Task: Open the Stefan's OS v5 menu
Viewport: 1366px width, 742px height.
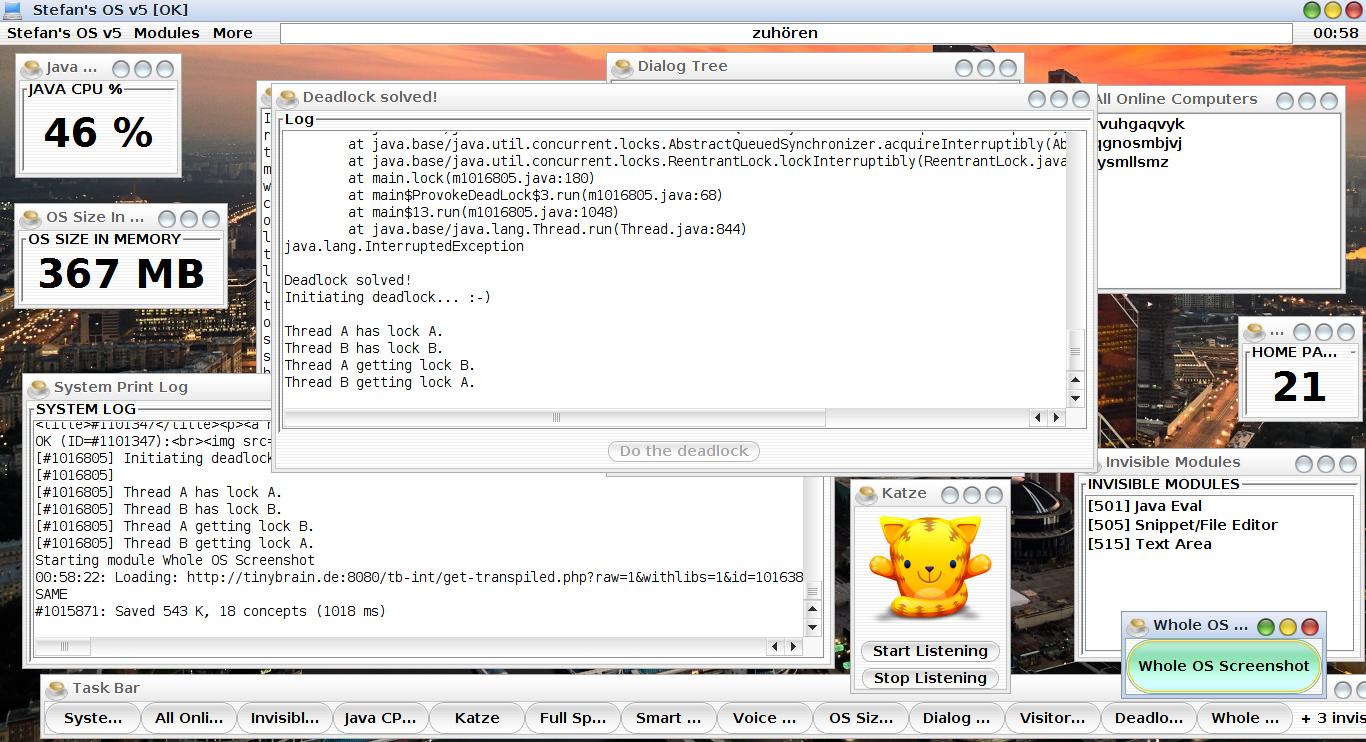Action: click(x=64, y=33)
